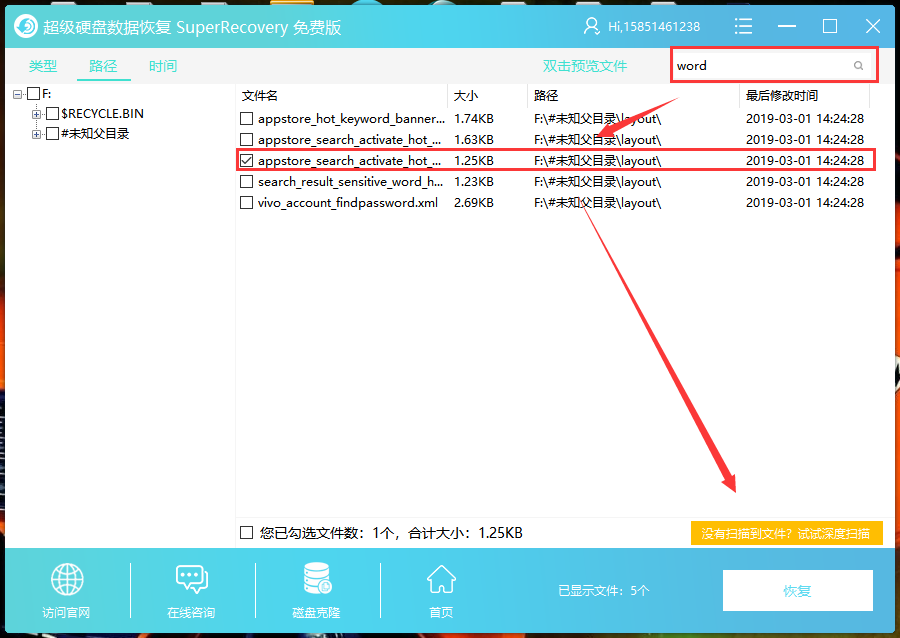
Task: Switch to the 时间 tab
Action: (x=163, y=66)
